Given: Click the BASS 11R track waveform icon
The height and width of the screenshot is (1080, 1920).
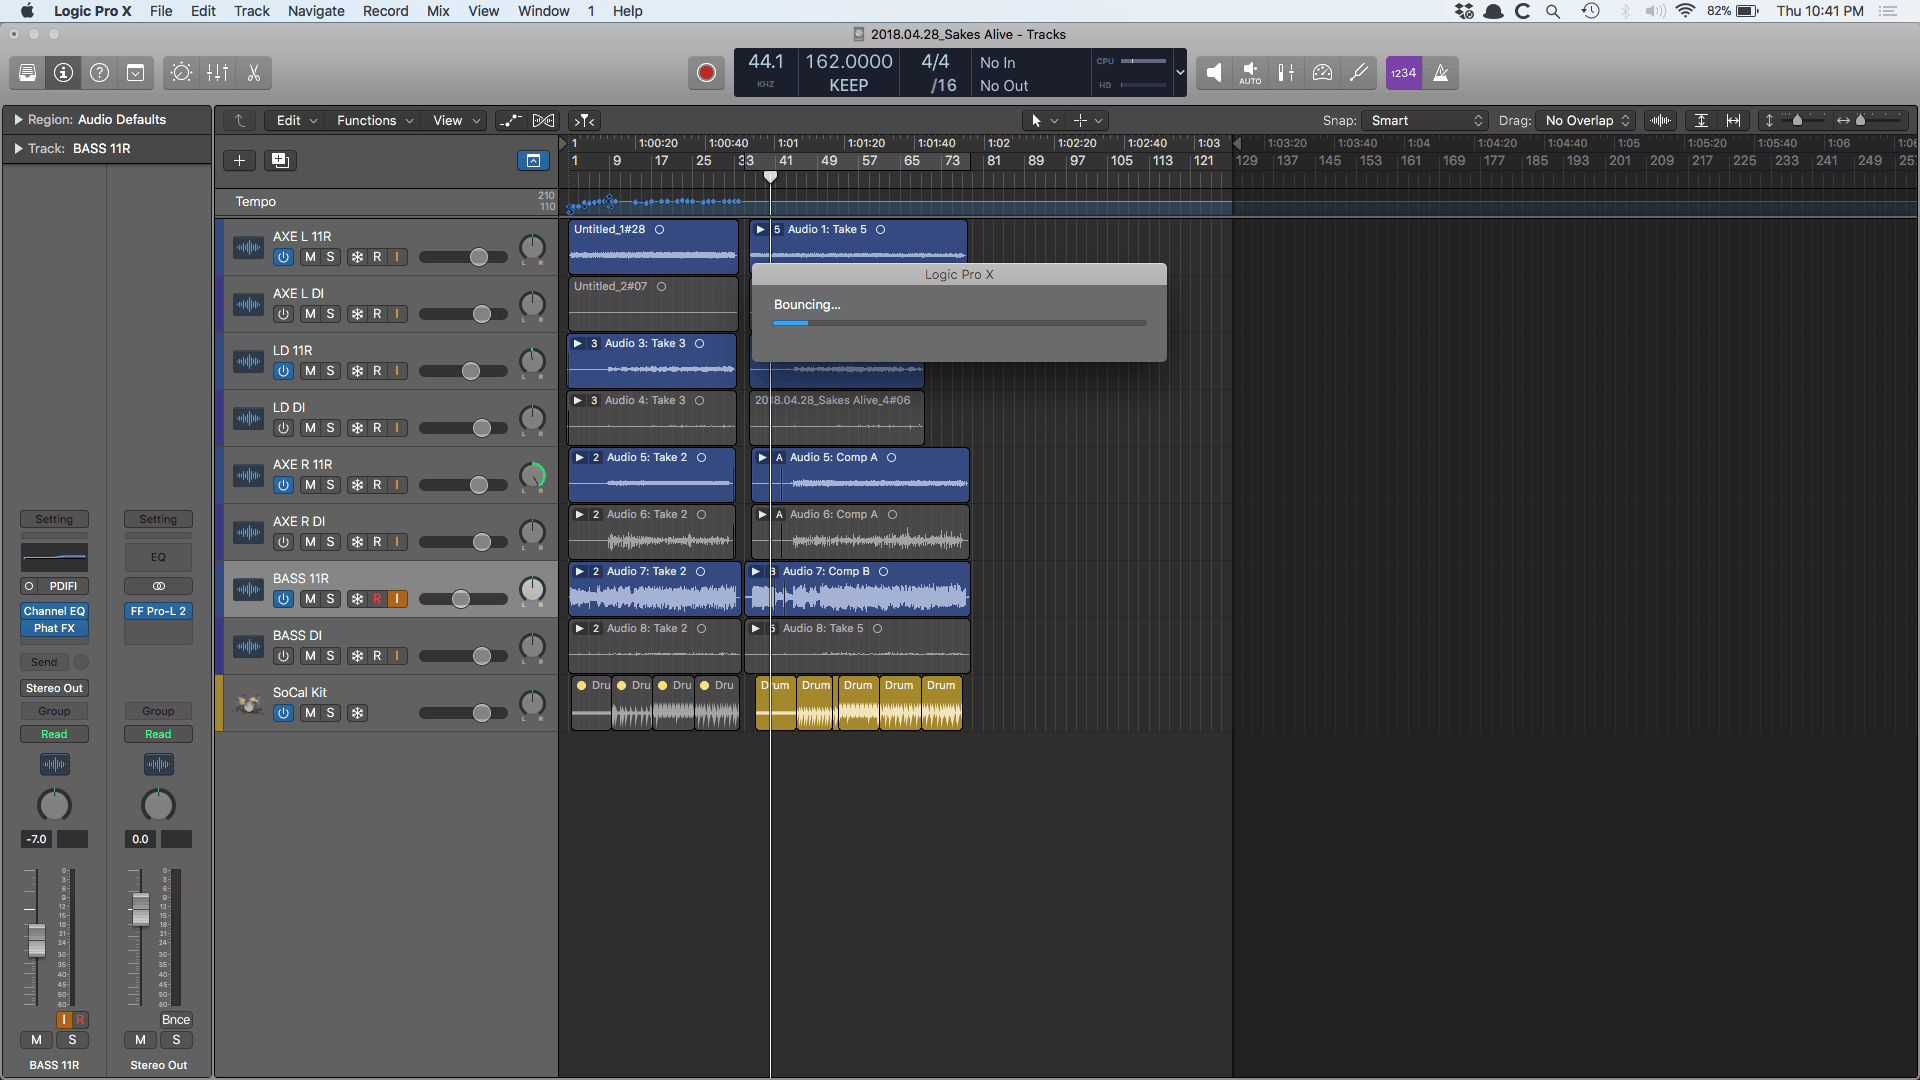Looking at the screenshot, I should [x=248, y=590].
